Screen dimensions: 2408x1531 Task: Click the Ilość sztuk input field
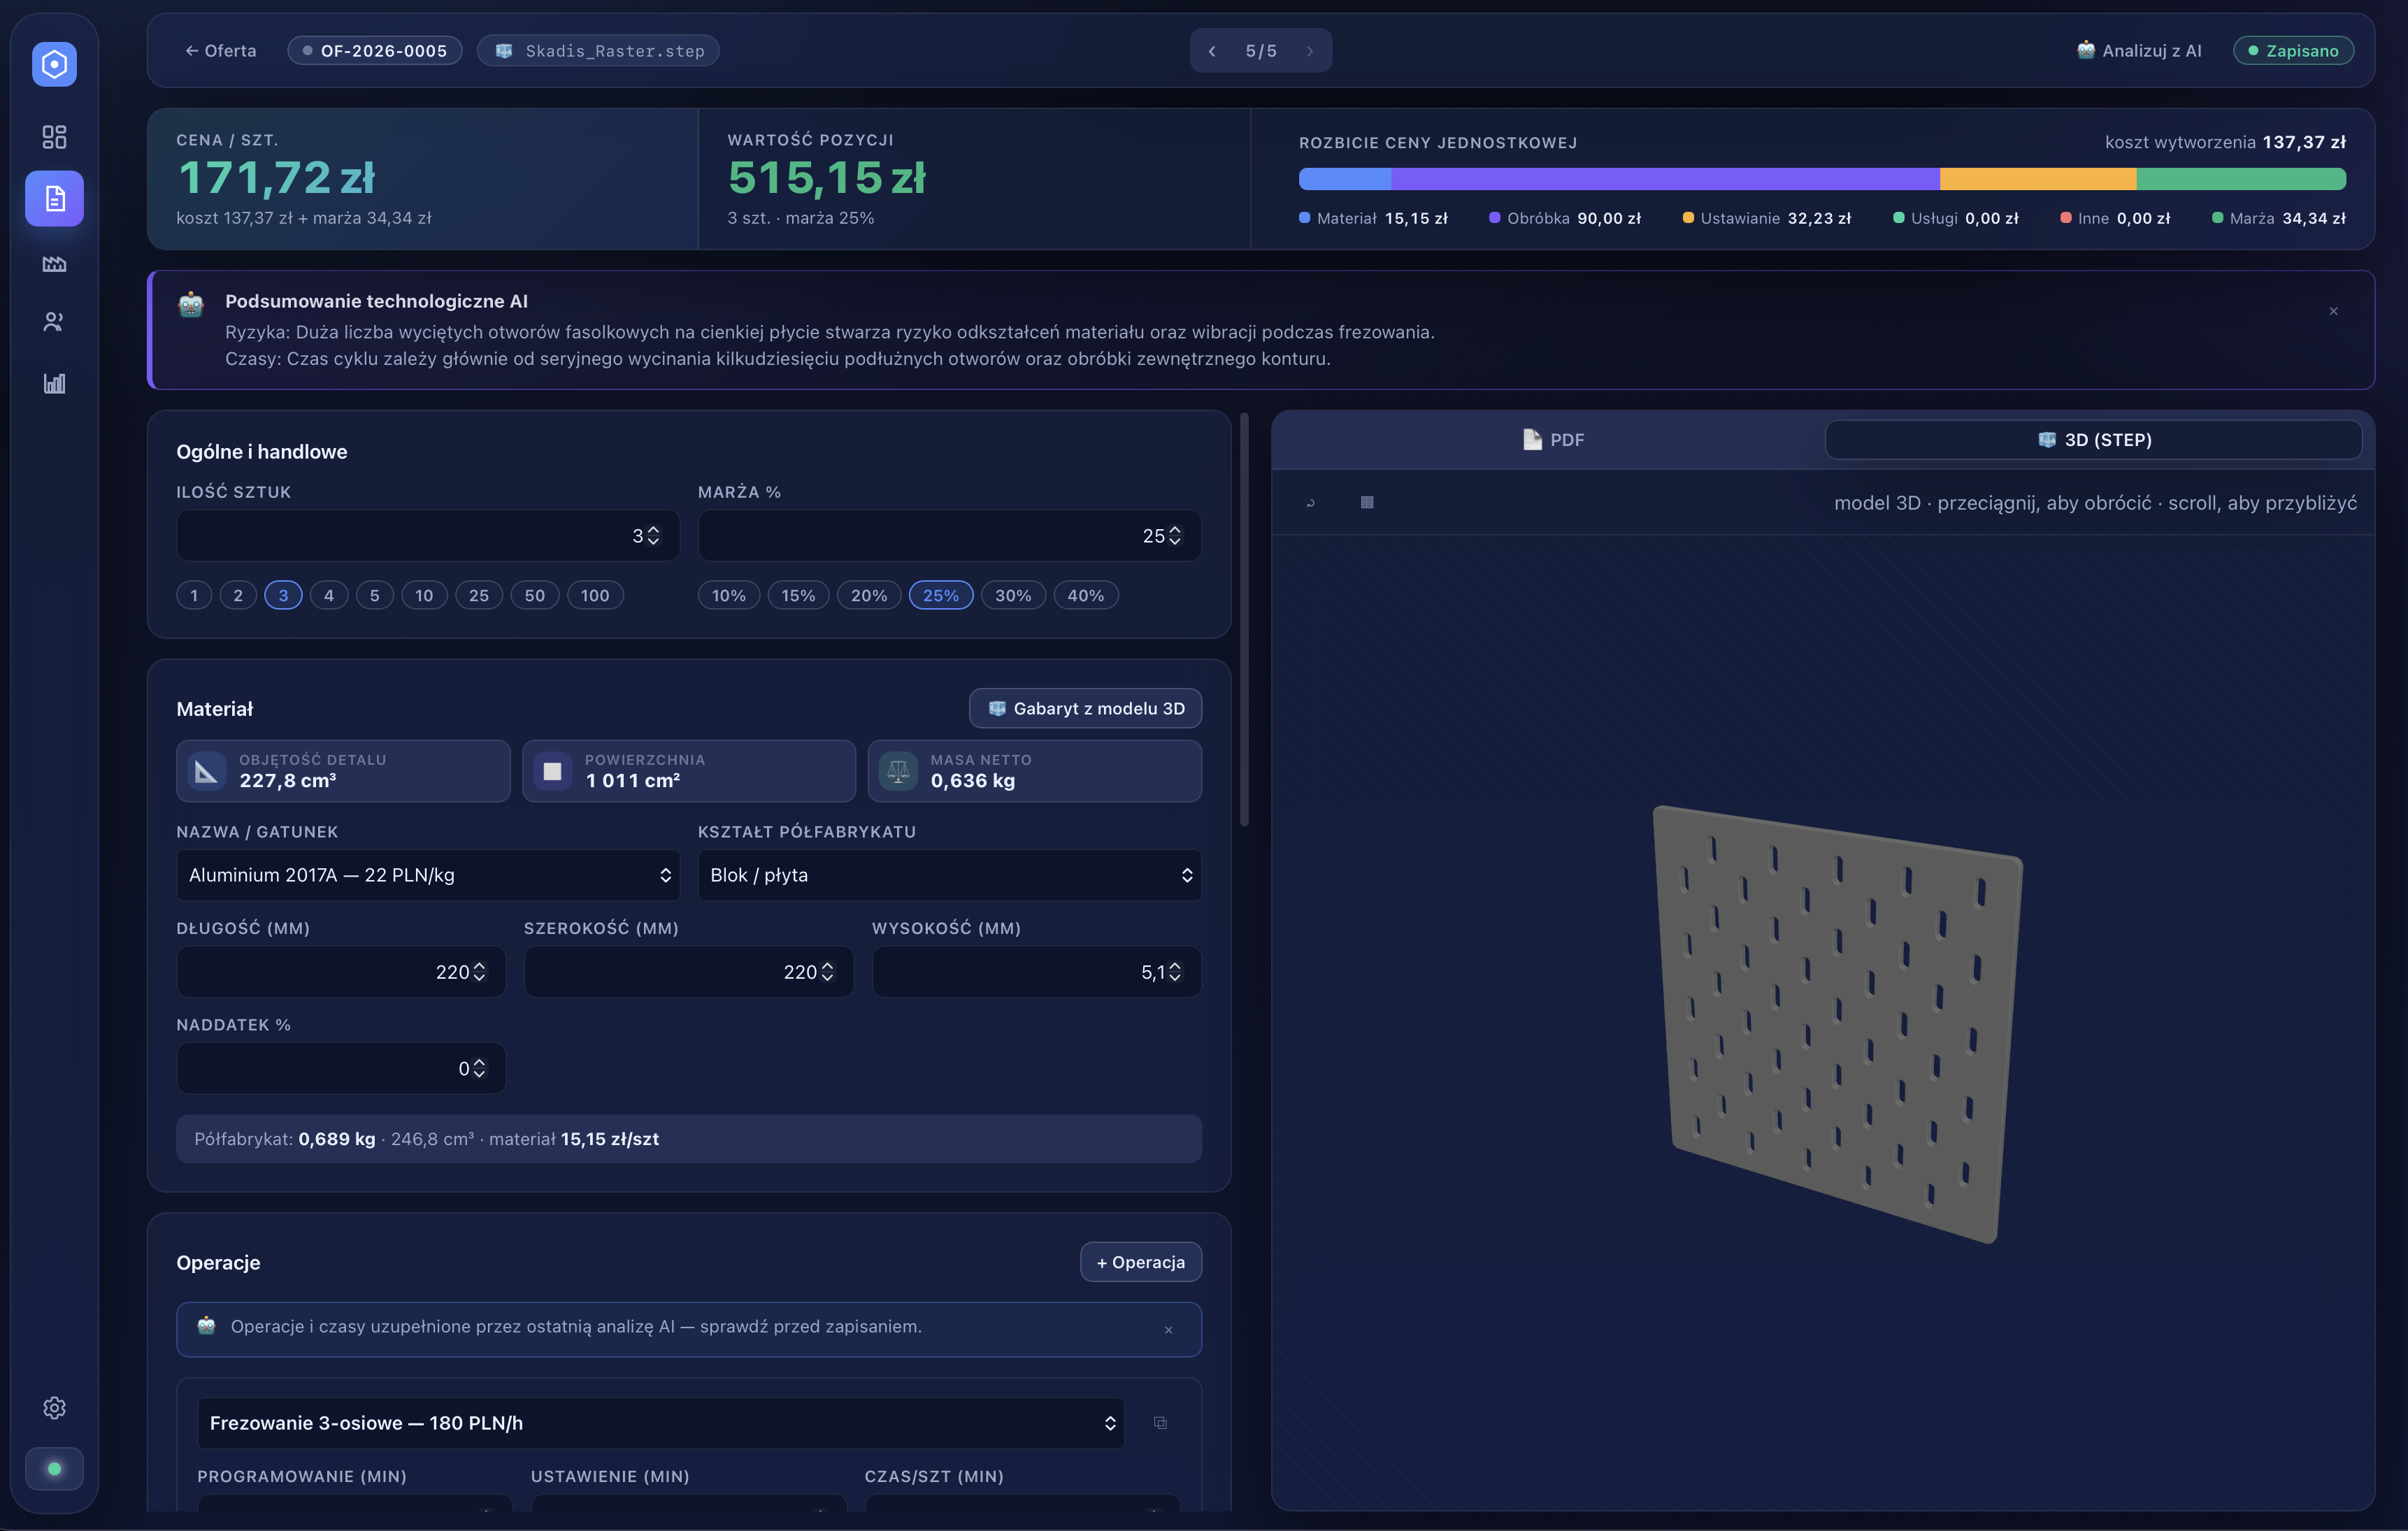pyautogui.click(x=428, y=536)
